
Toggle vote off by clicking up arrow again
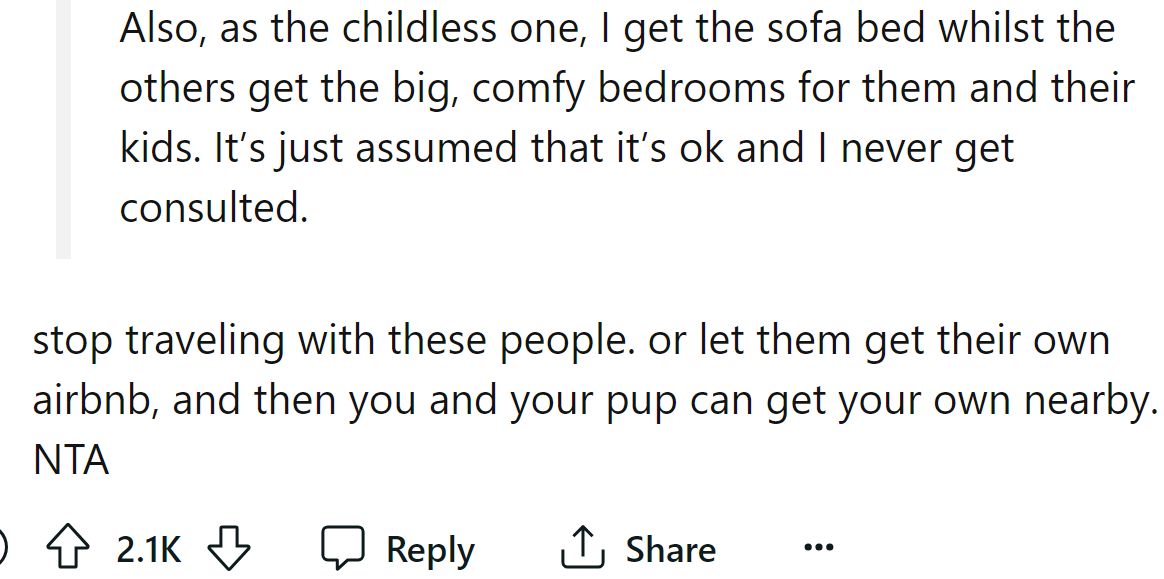[68, 548]
